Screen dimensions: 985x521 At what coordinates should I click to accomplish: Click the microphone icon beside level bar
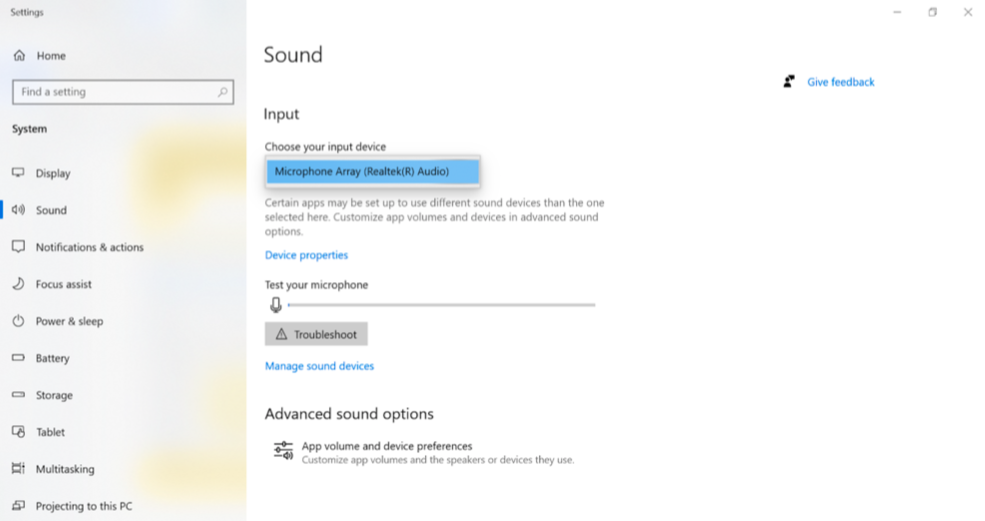coord(275,305)
